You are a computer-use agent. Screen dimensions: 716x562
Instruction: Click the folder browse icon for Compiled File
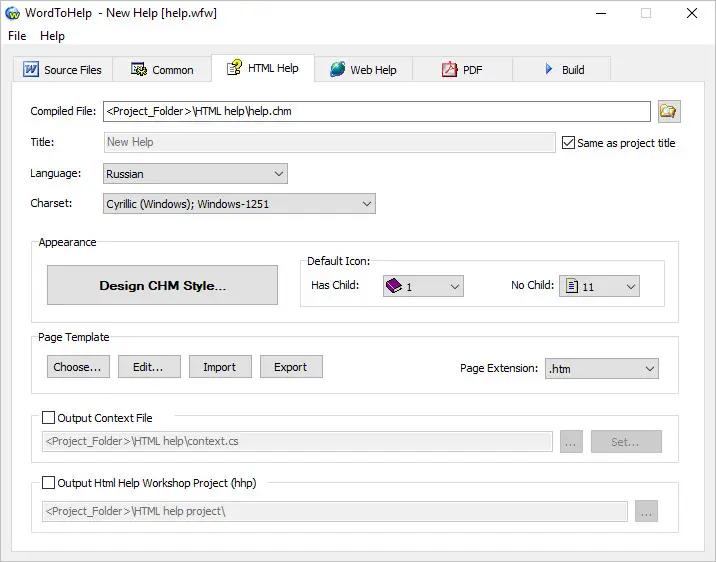coord(668,112)
